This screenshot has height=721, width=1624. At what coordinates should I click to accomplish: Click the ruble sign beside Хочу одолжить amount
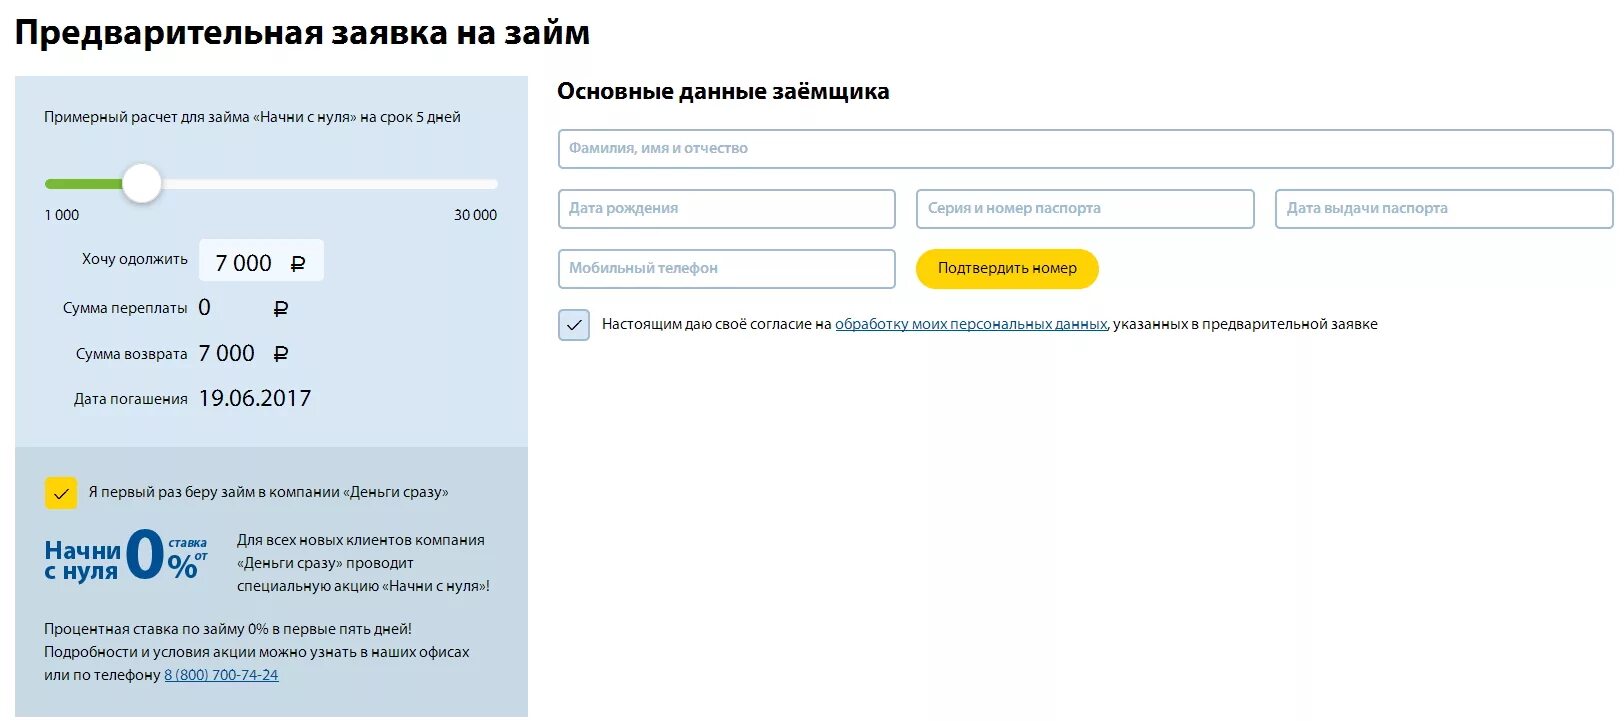click(297, 264)
